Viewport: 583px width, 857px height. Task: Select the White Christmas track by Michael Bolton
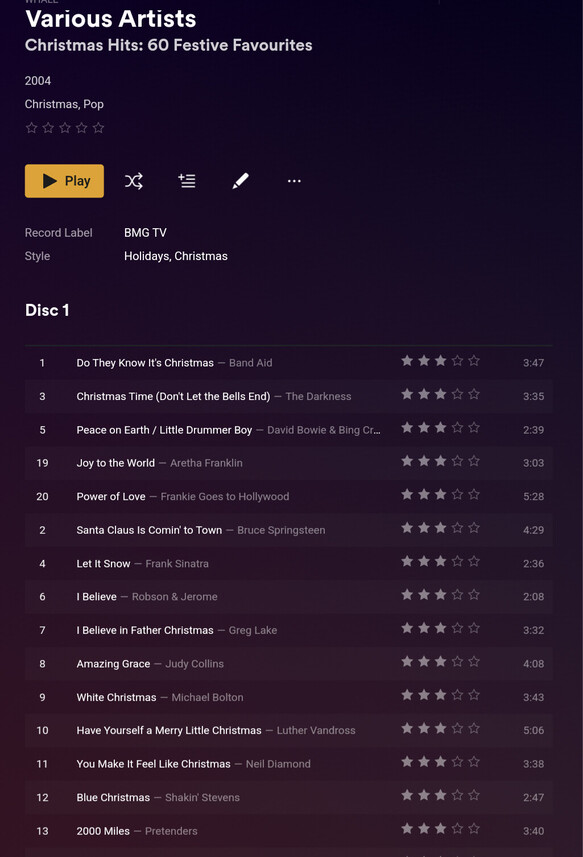pos(288,697)
